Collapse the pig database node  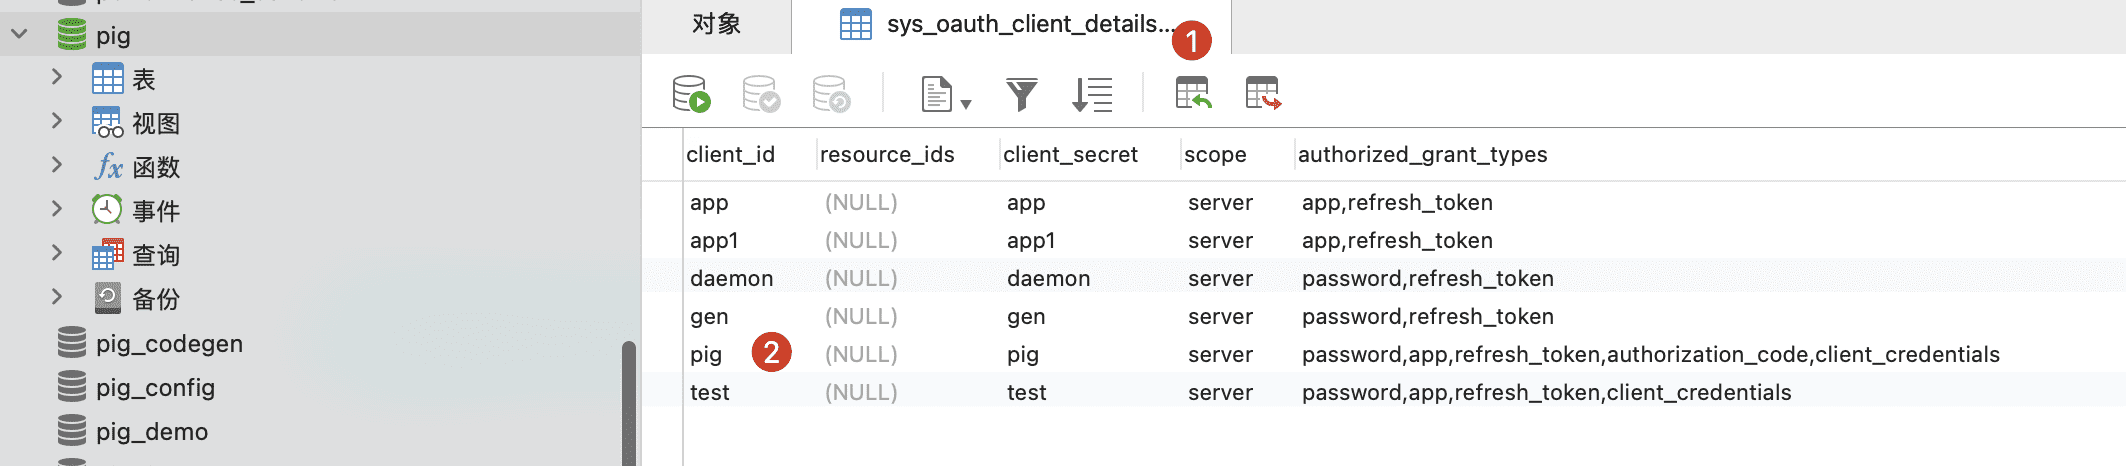click(19, 35)
